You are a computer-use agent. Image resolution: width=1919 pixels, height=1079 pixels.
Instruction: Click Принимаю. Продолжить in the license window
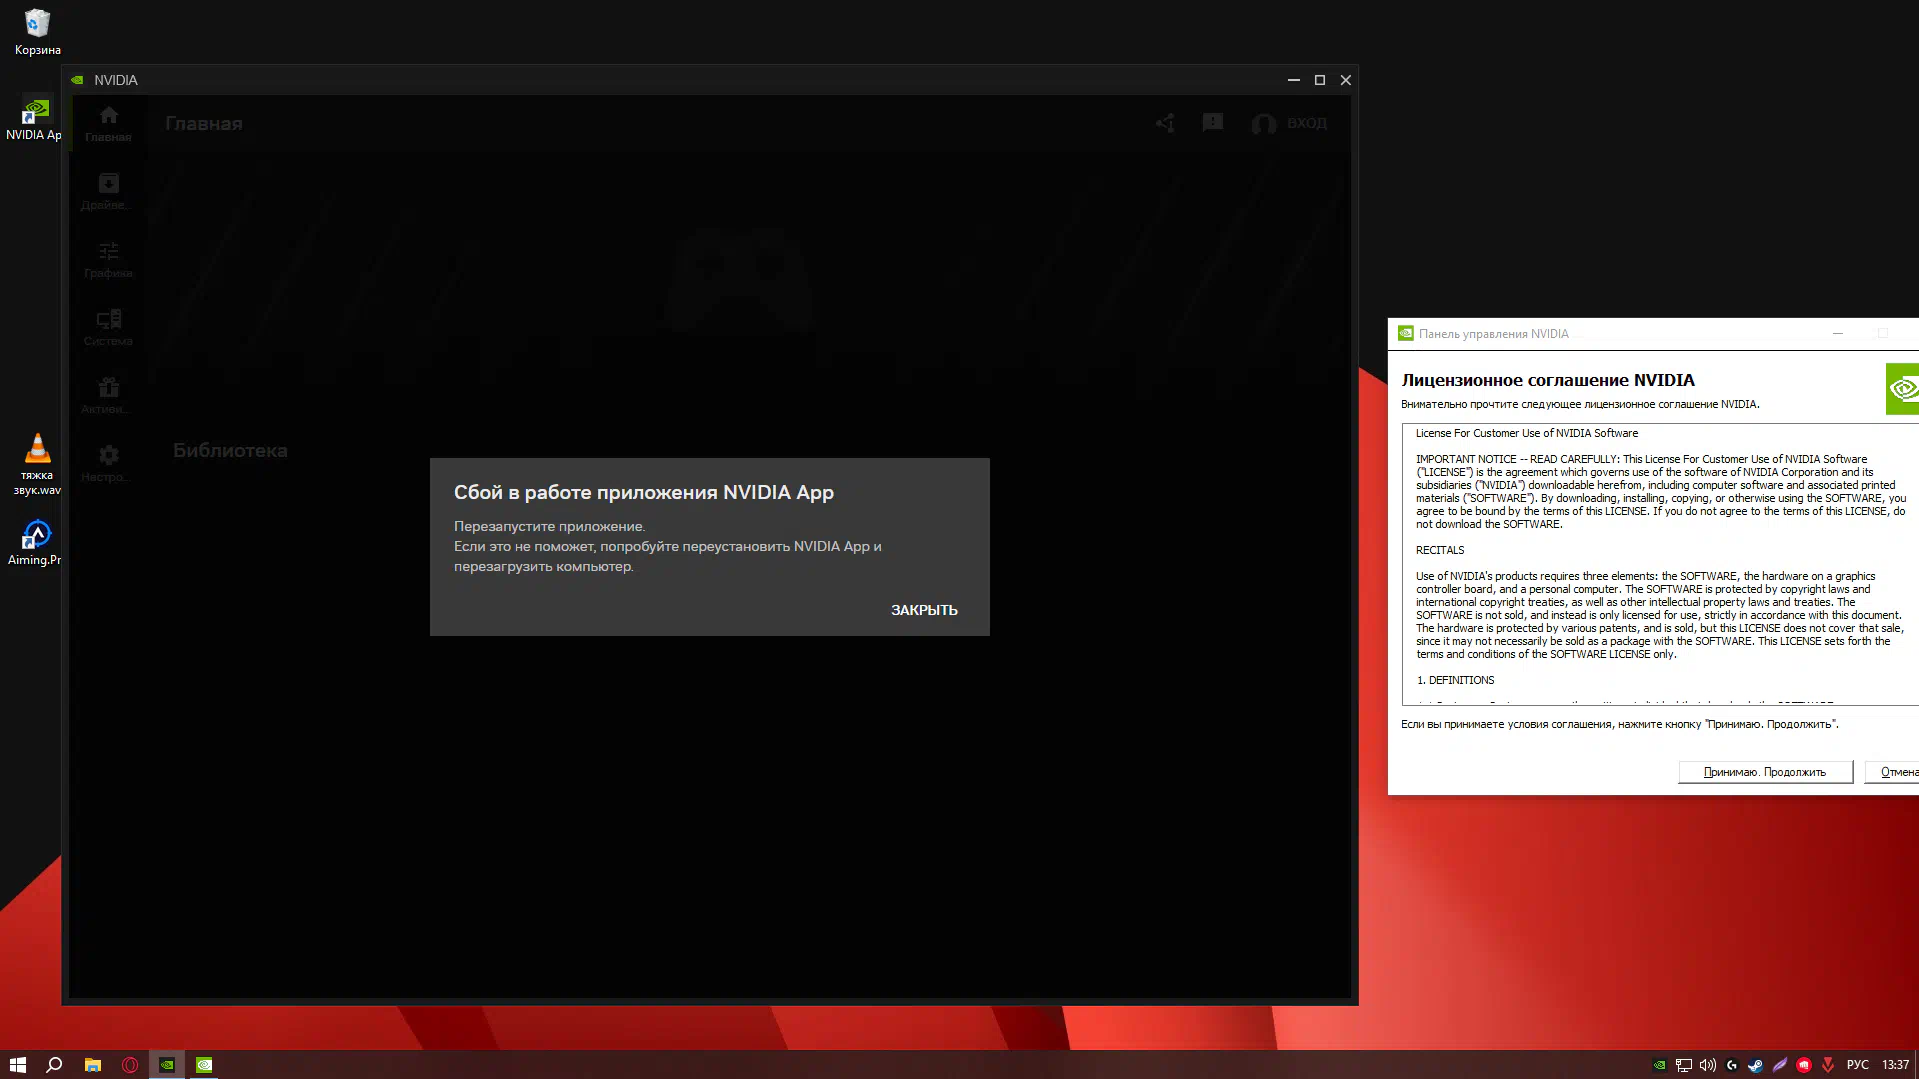pos(1765,772)
